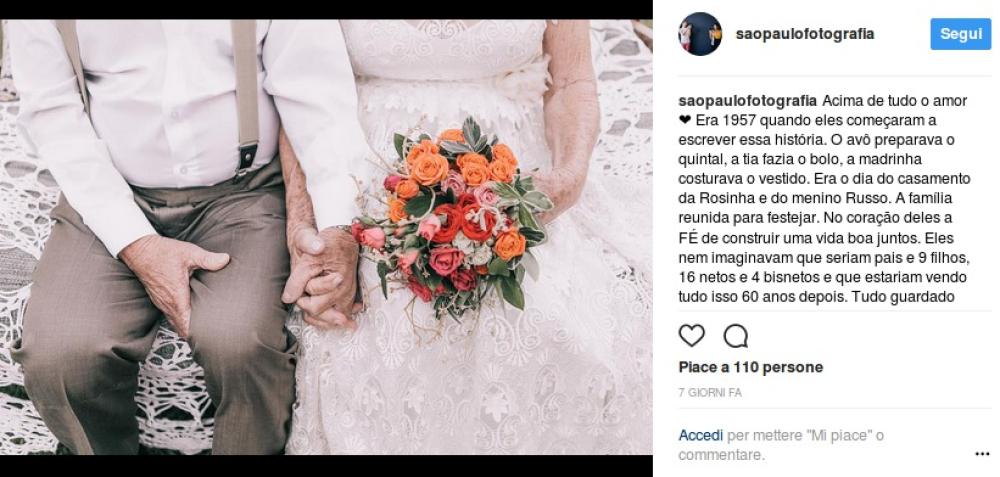Like the post with the heart icon

(x=691, y=335)
